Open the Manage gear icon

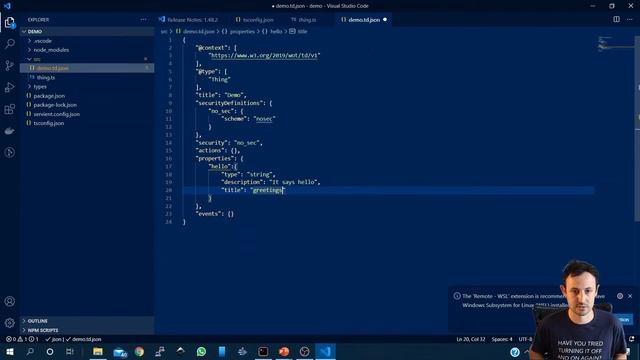coord(9,323)
